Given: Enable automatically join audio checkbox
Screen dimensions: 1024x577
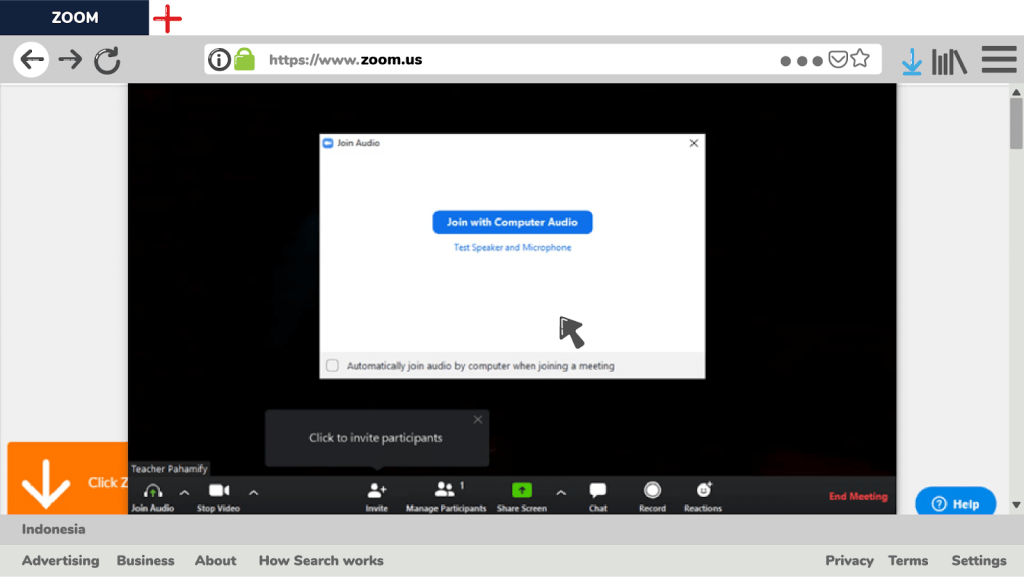Looking at the screenshot, I should point(332,366).
